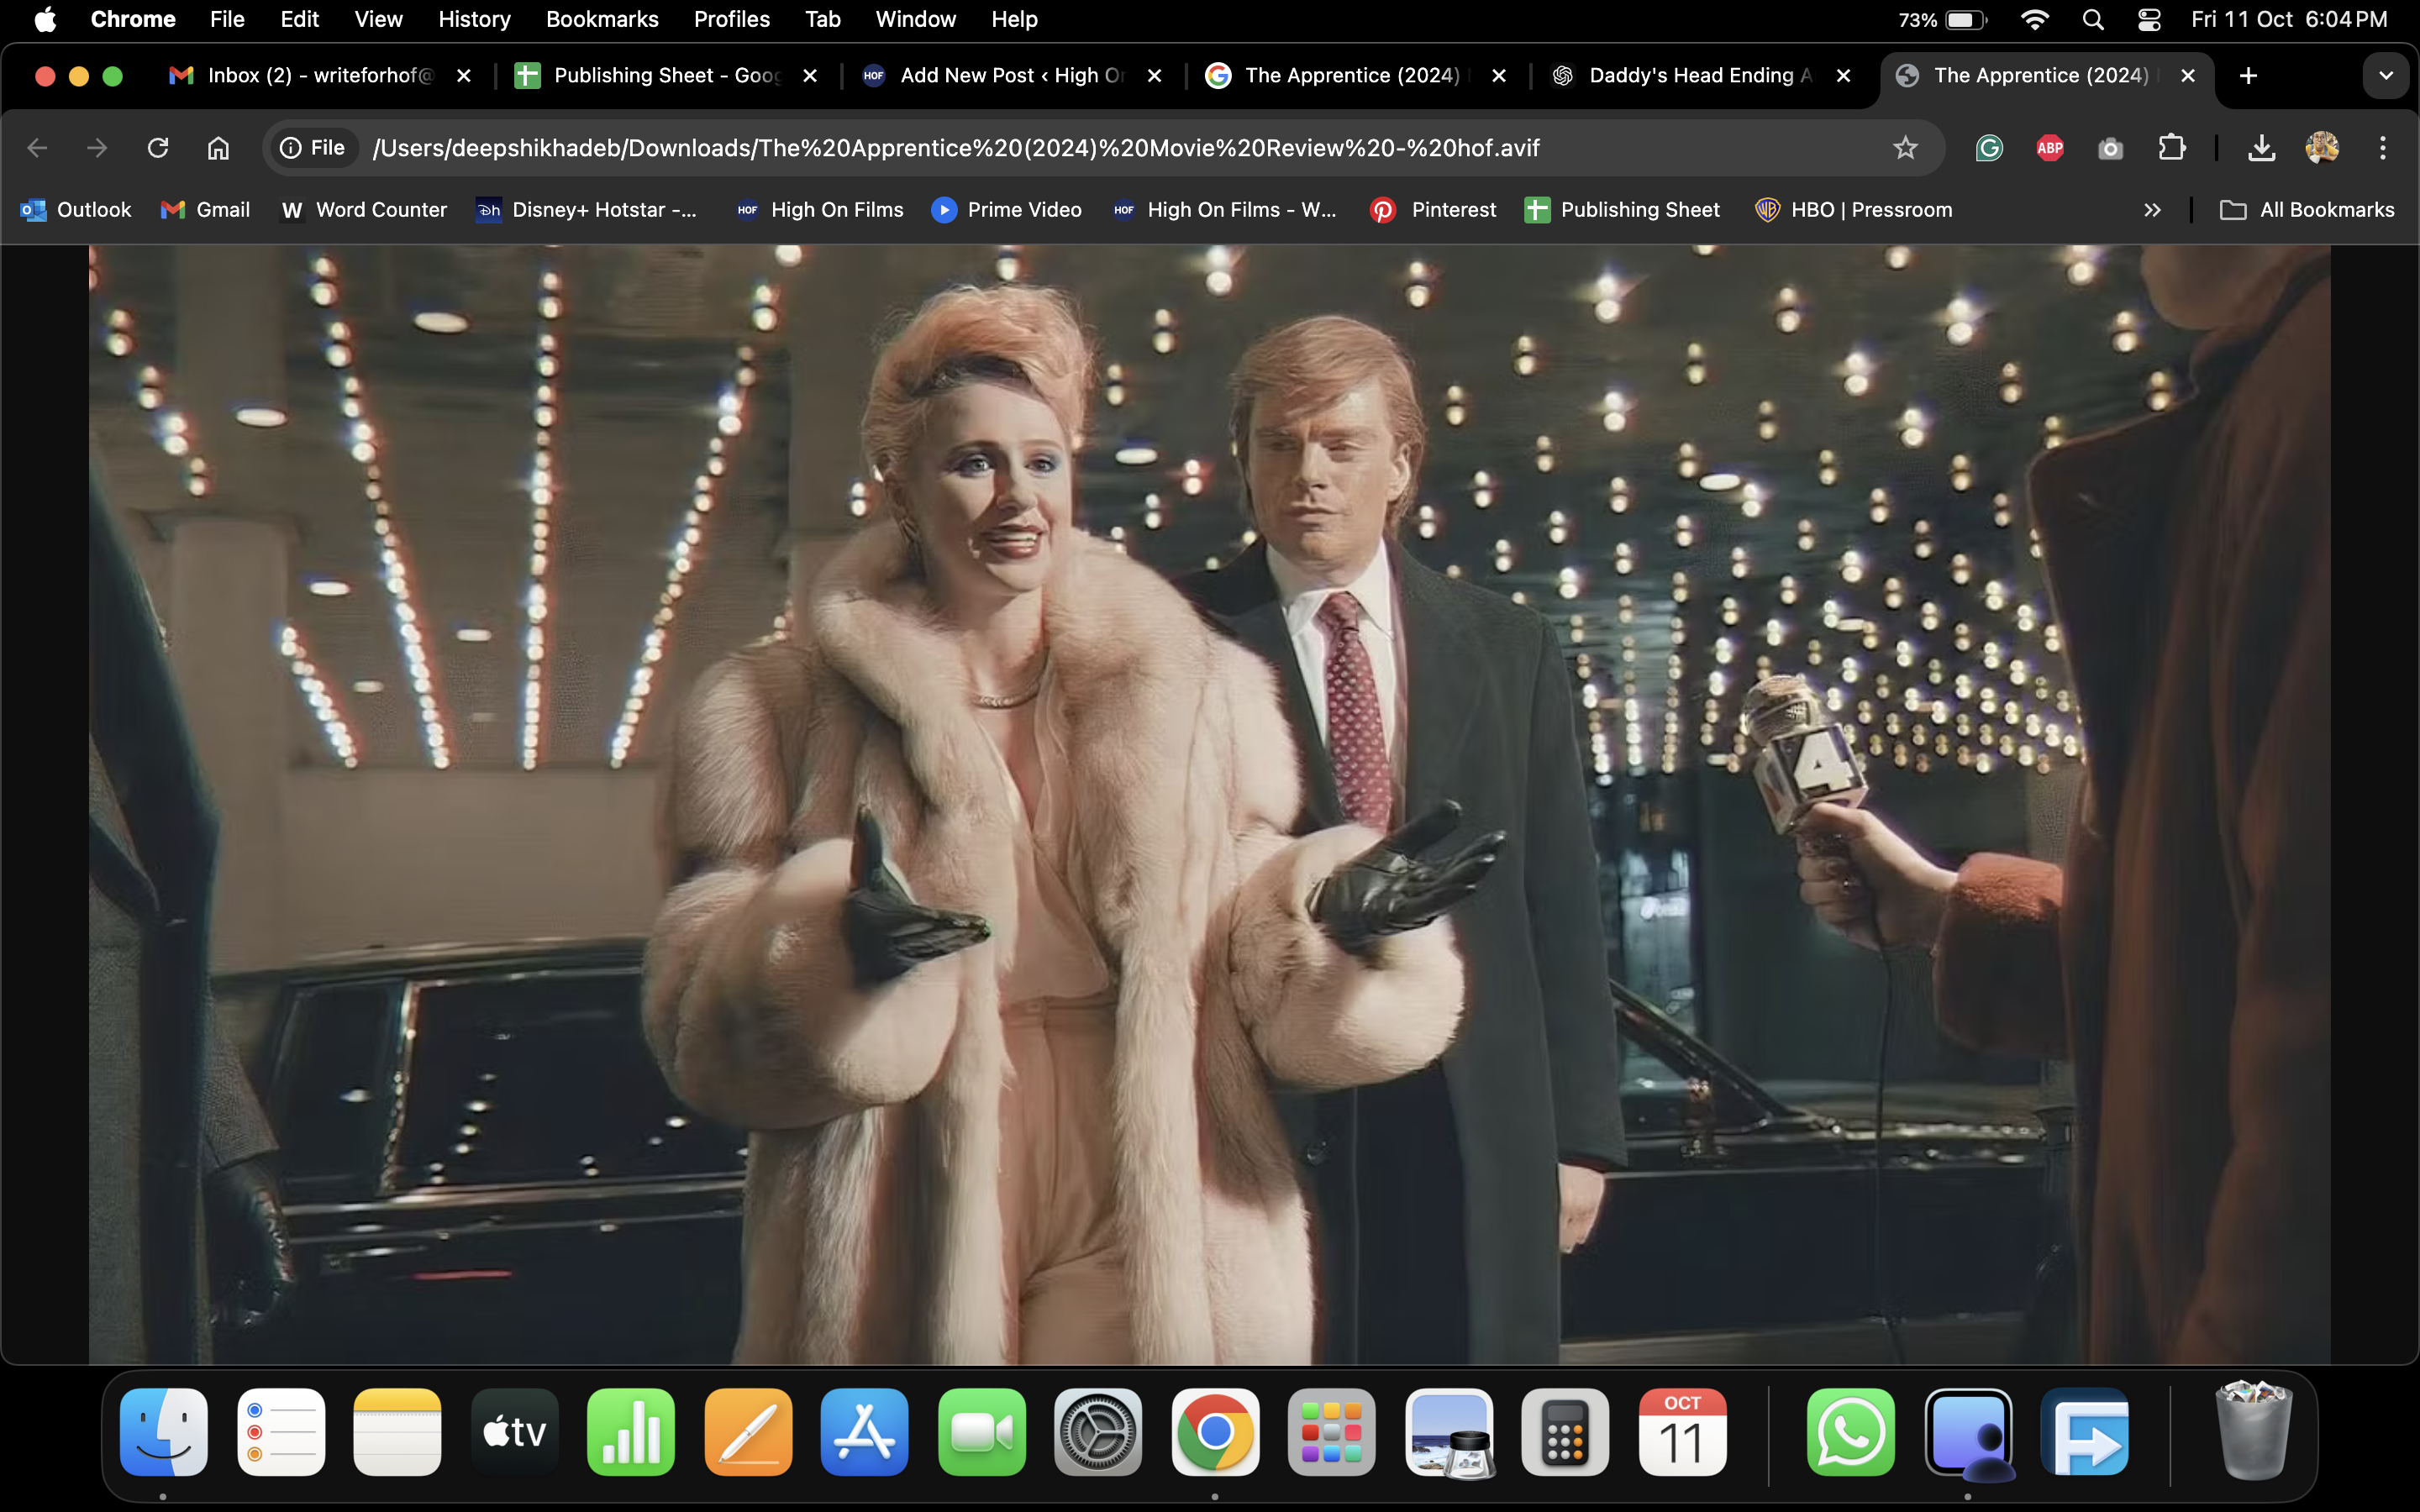
Task: View the File site information chip
Action: [313, 148]
